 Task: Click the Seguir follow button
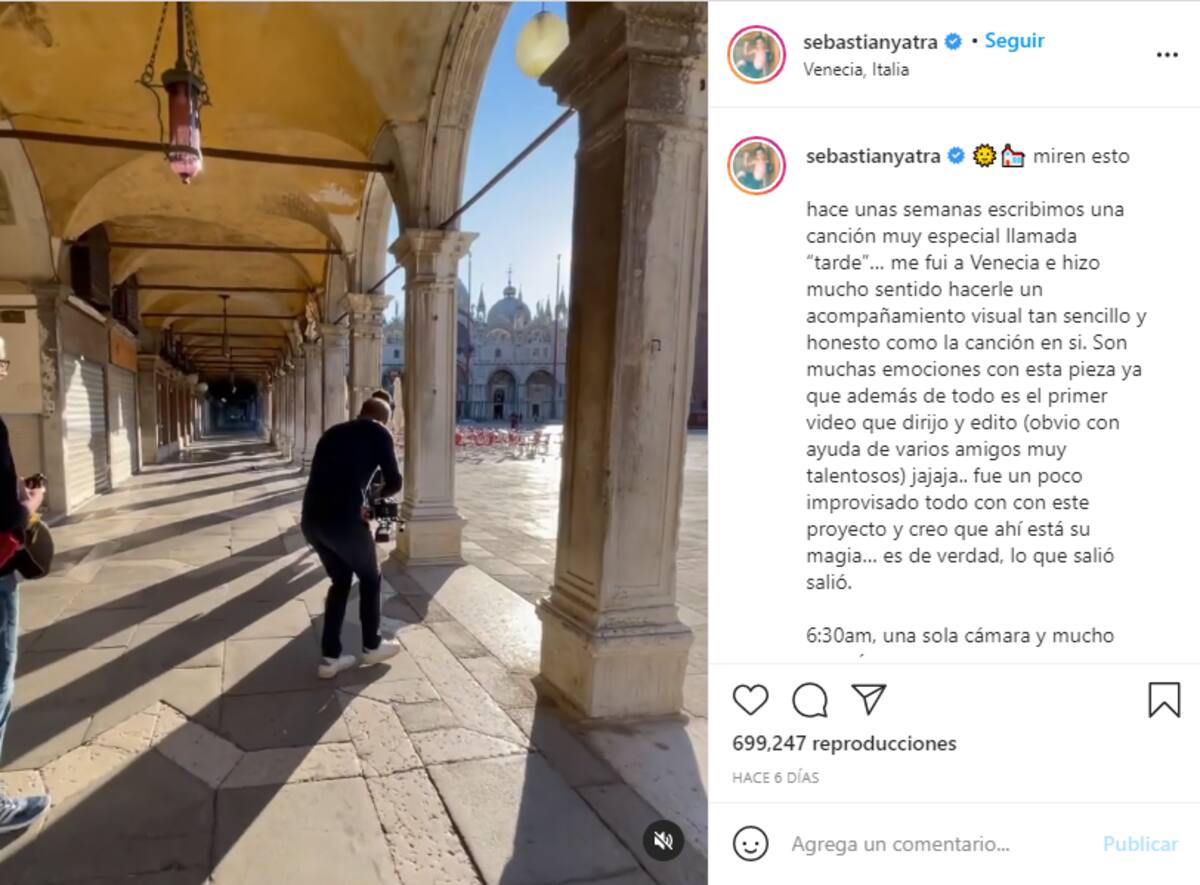point(1014,41)
